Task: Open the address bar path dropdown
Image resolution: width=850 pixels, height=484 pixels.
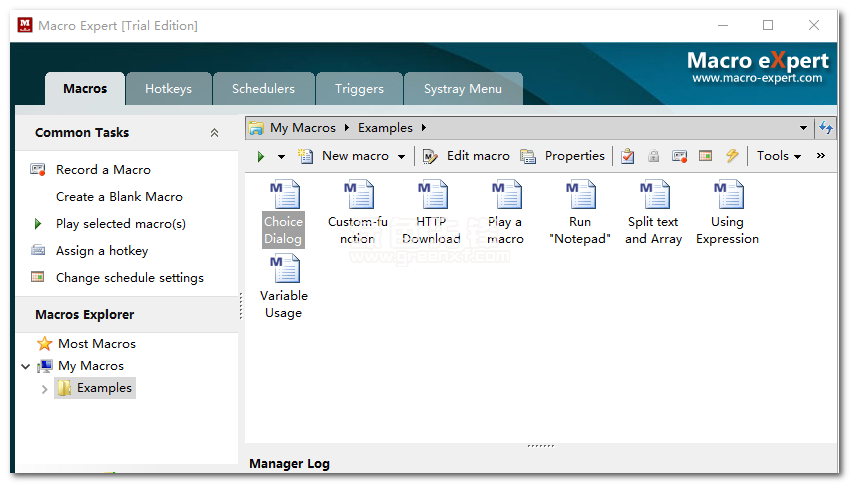Action: point(803,128)
